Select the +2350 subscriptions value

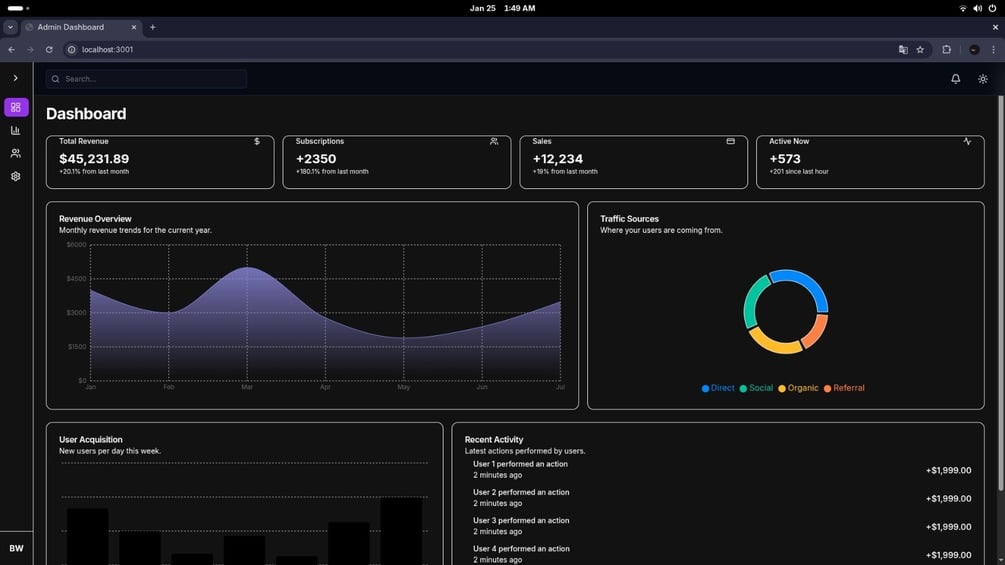316,158
